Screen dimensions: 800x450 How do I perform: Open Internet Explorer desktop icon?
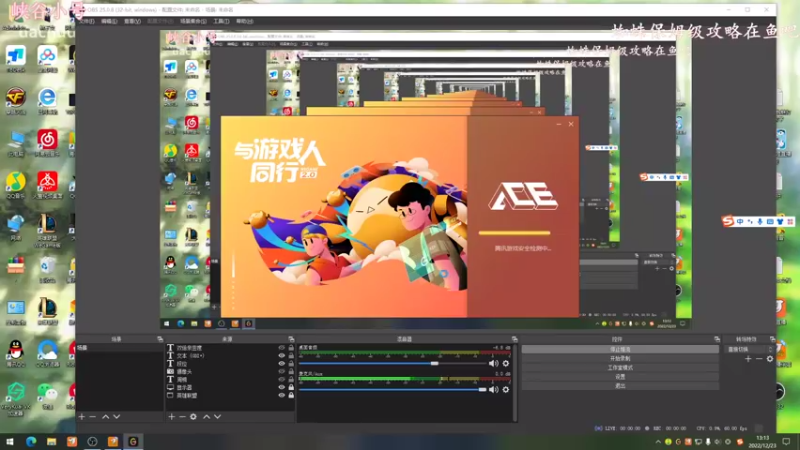pyautogui.click(x=47, y=101)
